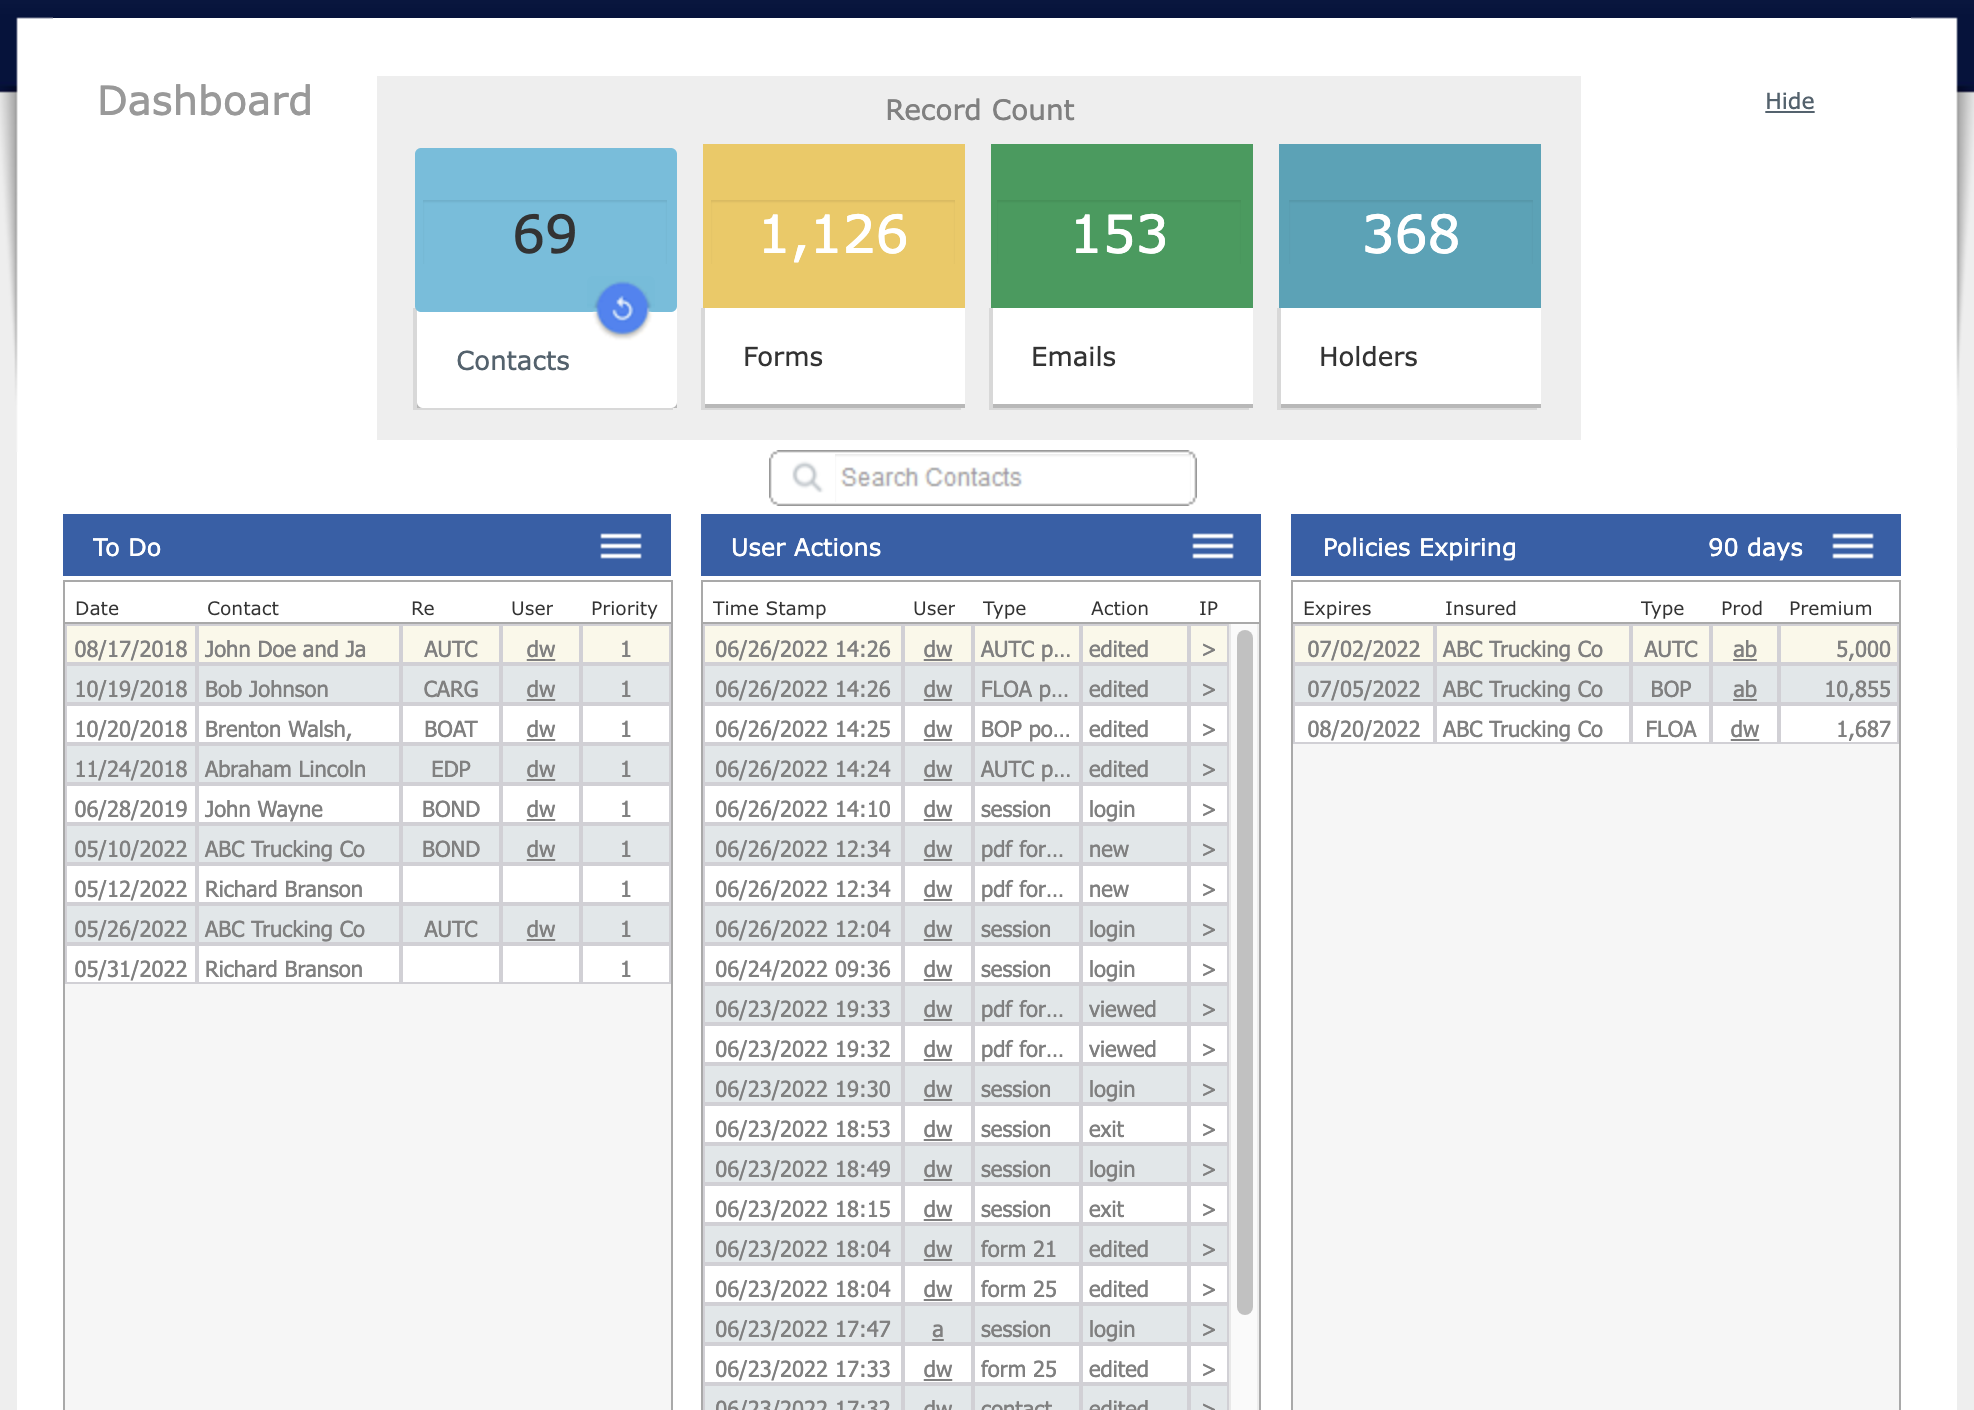The width and height of the screenshot is (1974, 1410).
Task: Sort To Do list by Date header
Action: [x=97, y=608]
